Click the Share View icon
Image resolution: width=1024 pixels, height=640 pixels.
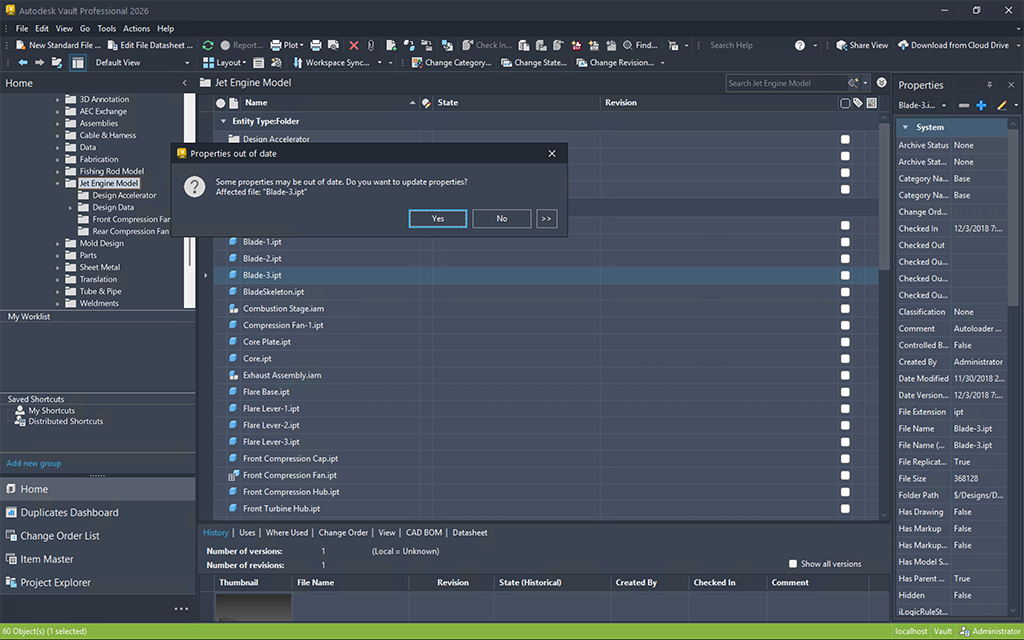pyautogui.click(x=842, y=45)
